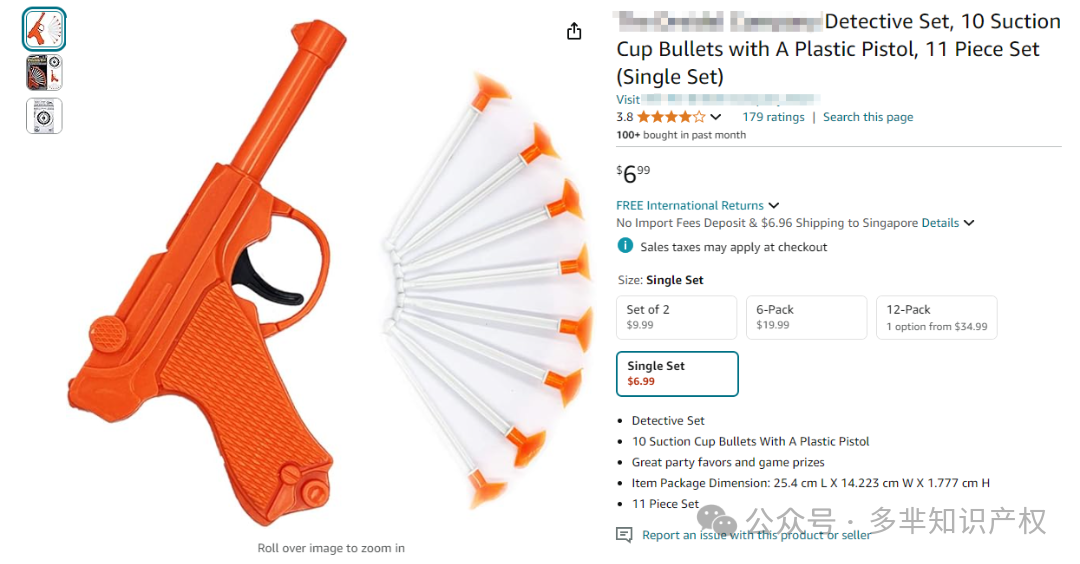The height and width of the screenshot is (564, 1080).
Task: Choose the 12-Pack size option
Action: point(936,317)
